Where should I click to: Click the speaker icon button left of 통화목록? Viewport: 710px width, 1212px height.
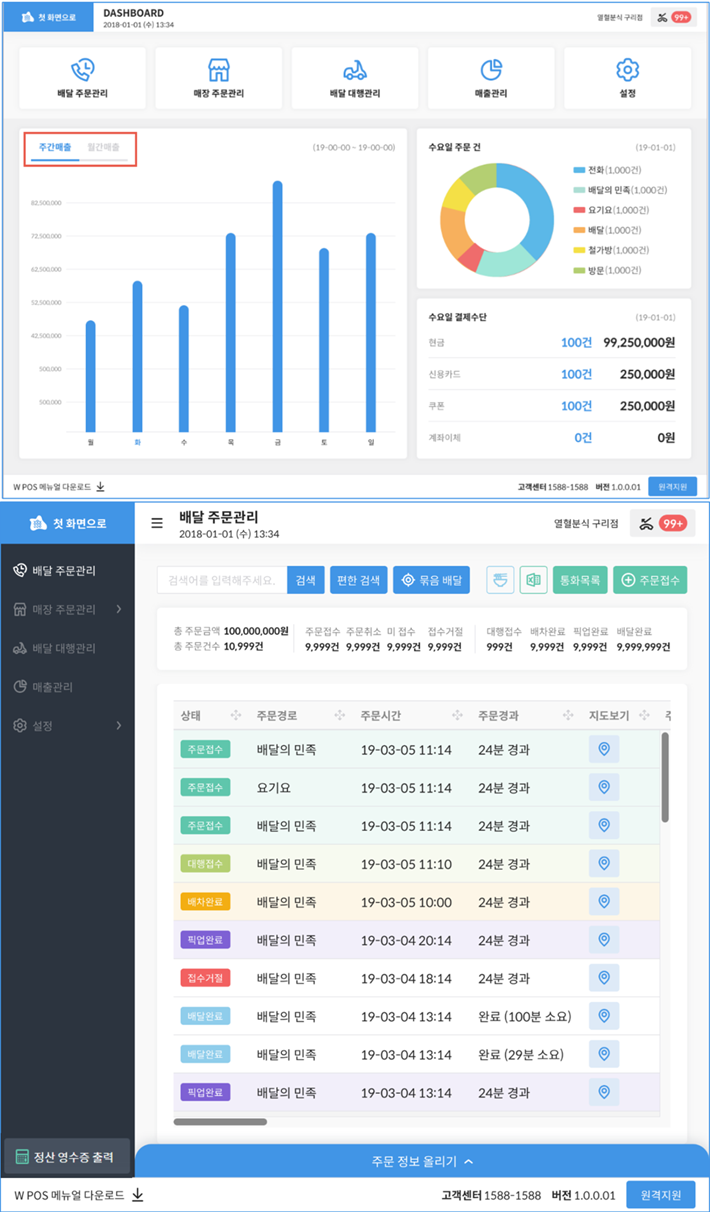(x=533, y=580)
